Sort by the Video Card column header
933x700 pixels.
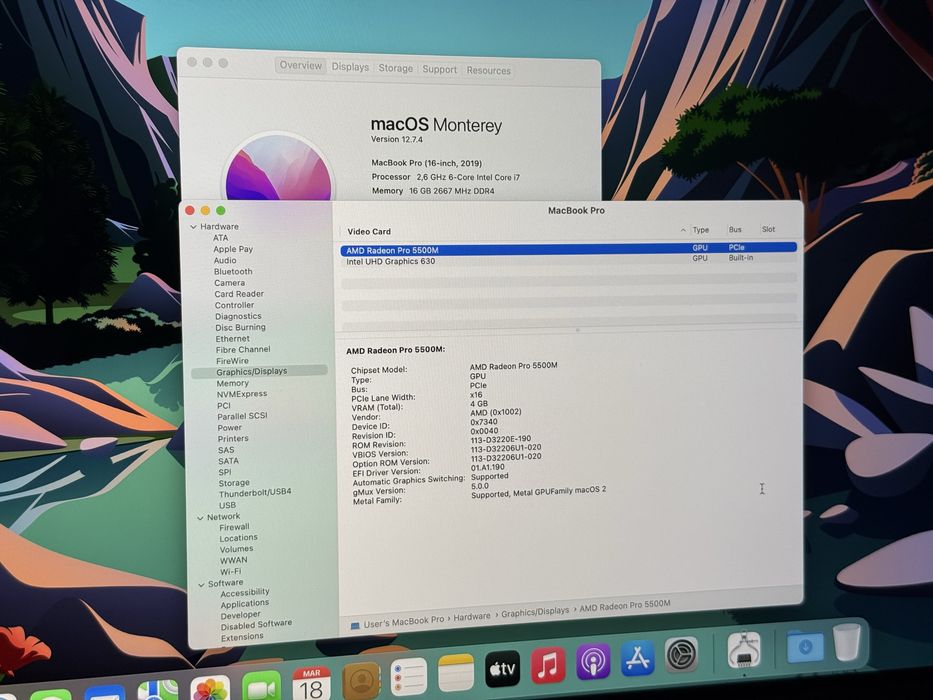tap(369, 232)
